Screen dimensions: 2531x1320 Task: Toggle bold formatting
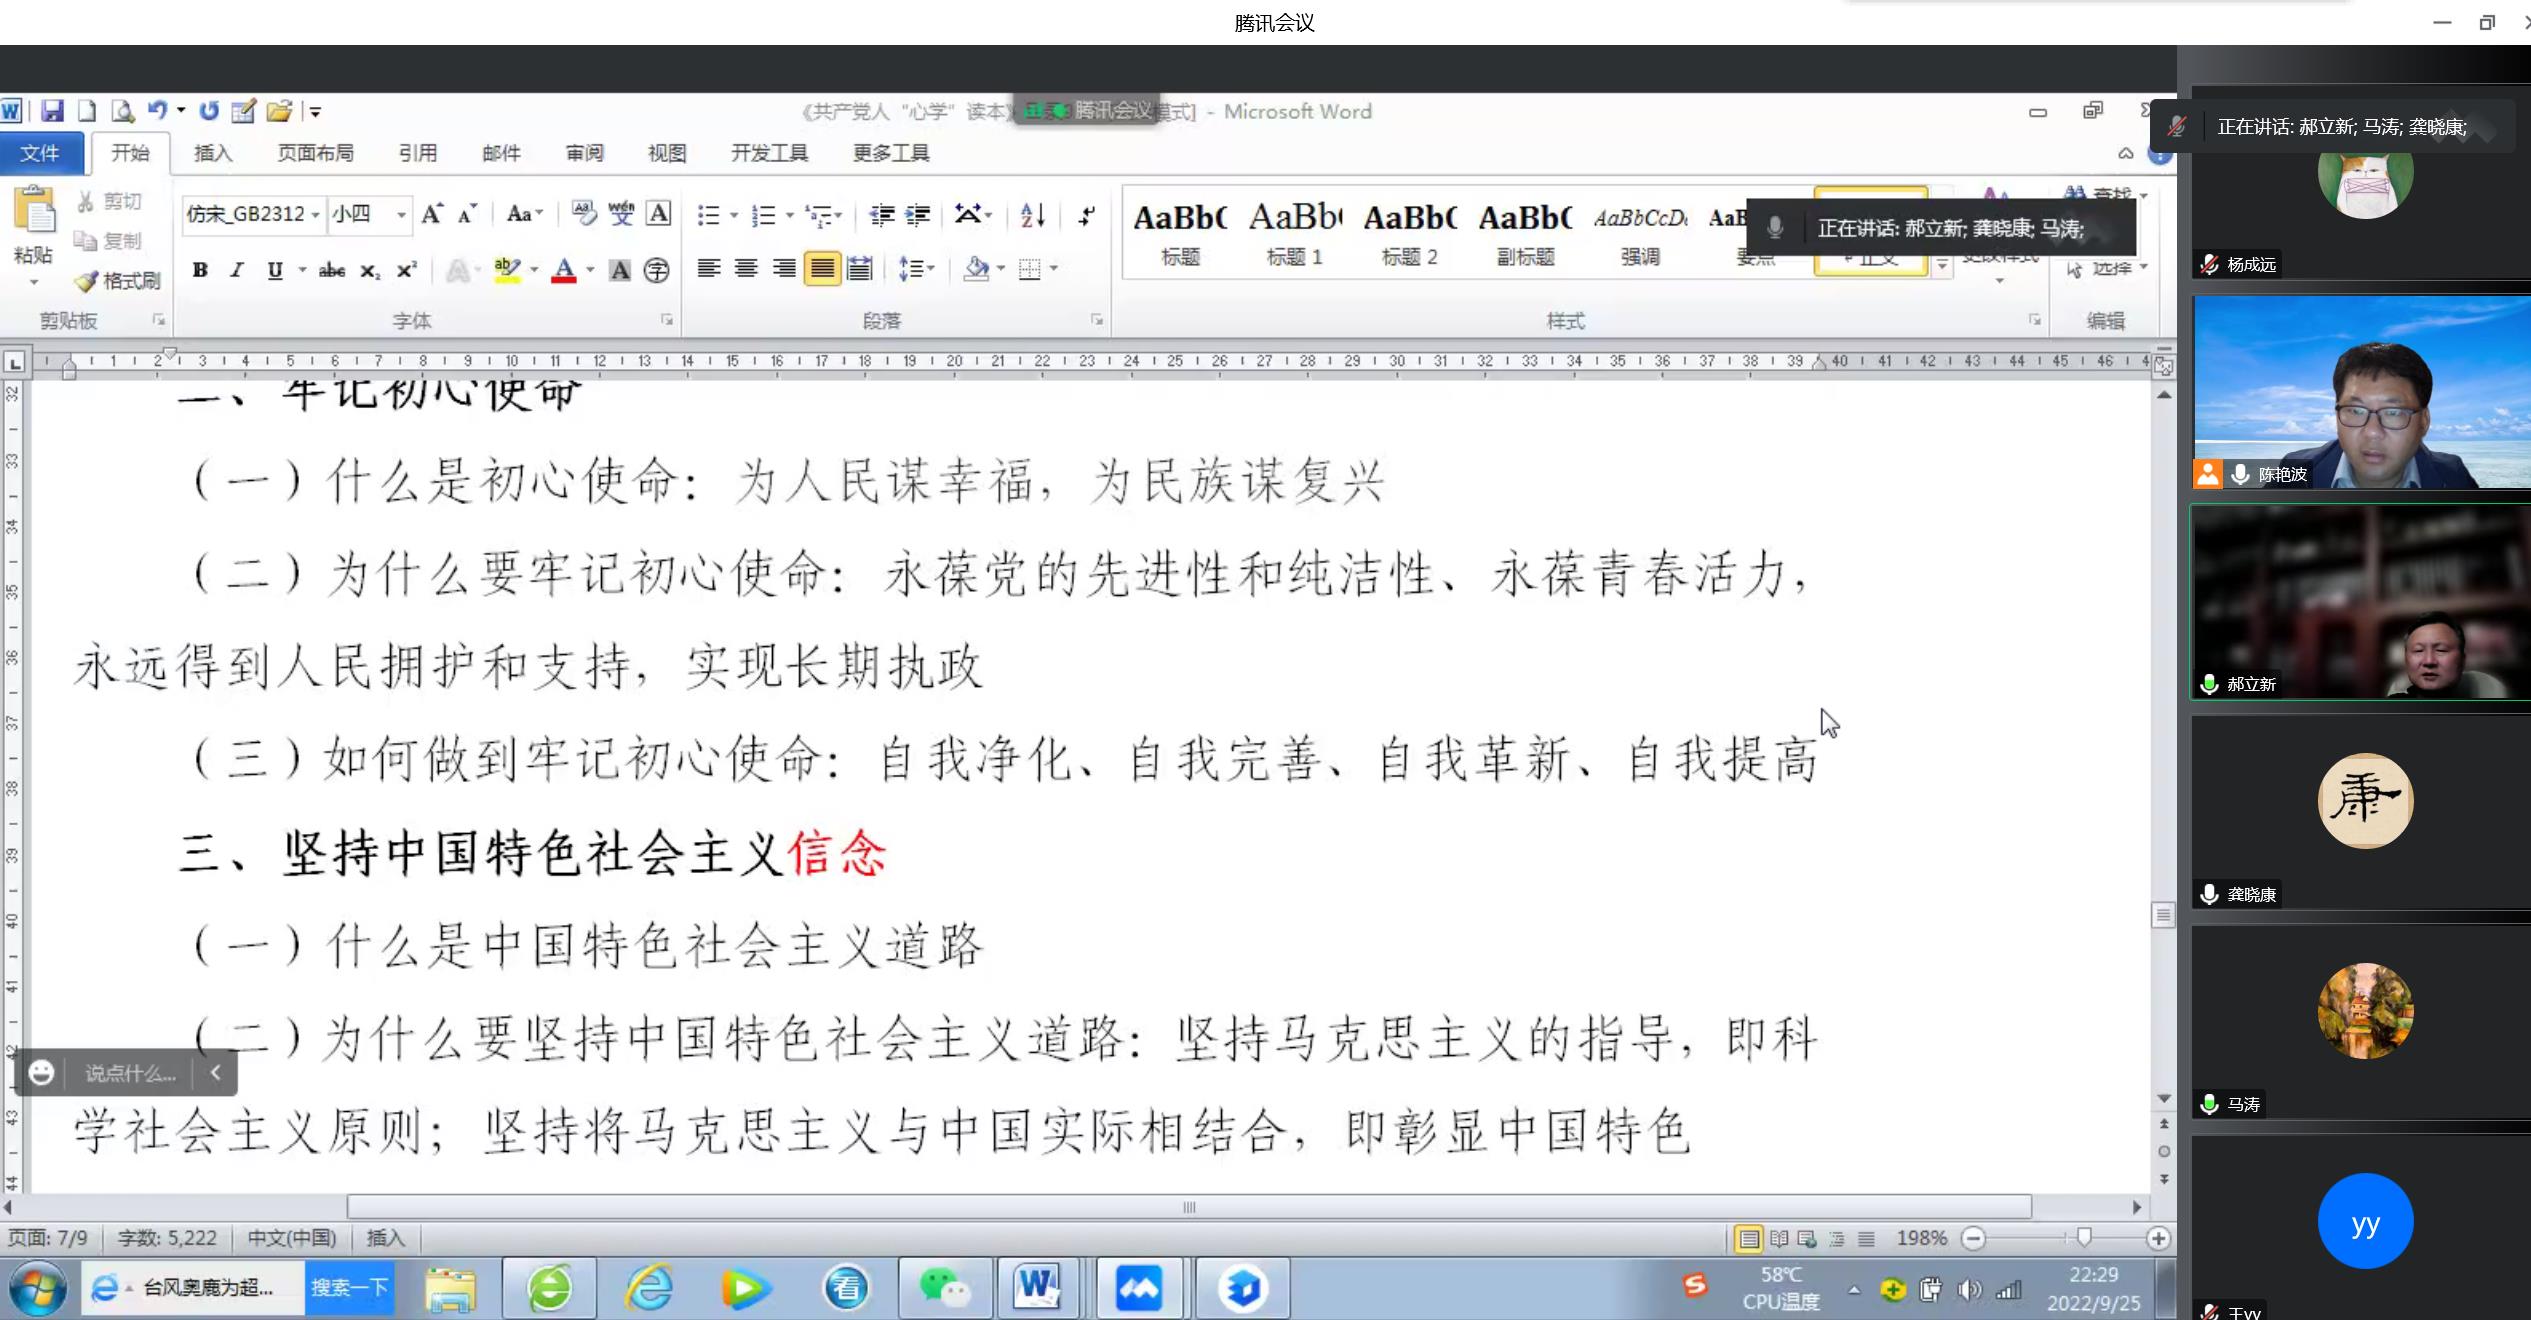click(200, 270)
